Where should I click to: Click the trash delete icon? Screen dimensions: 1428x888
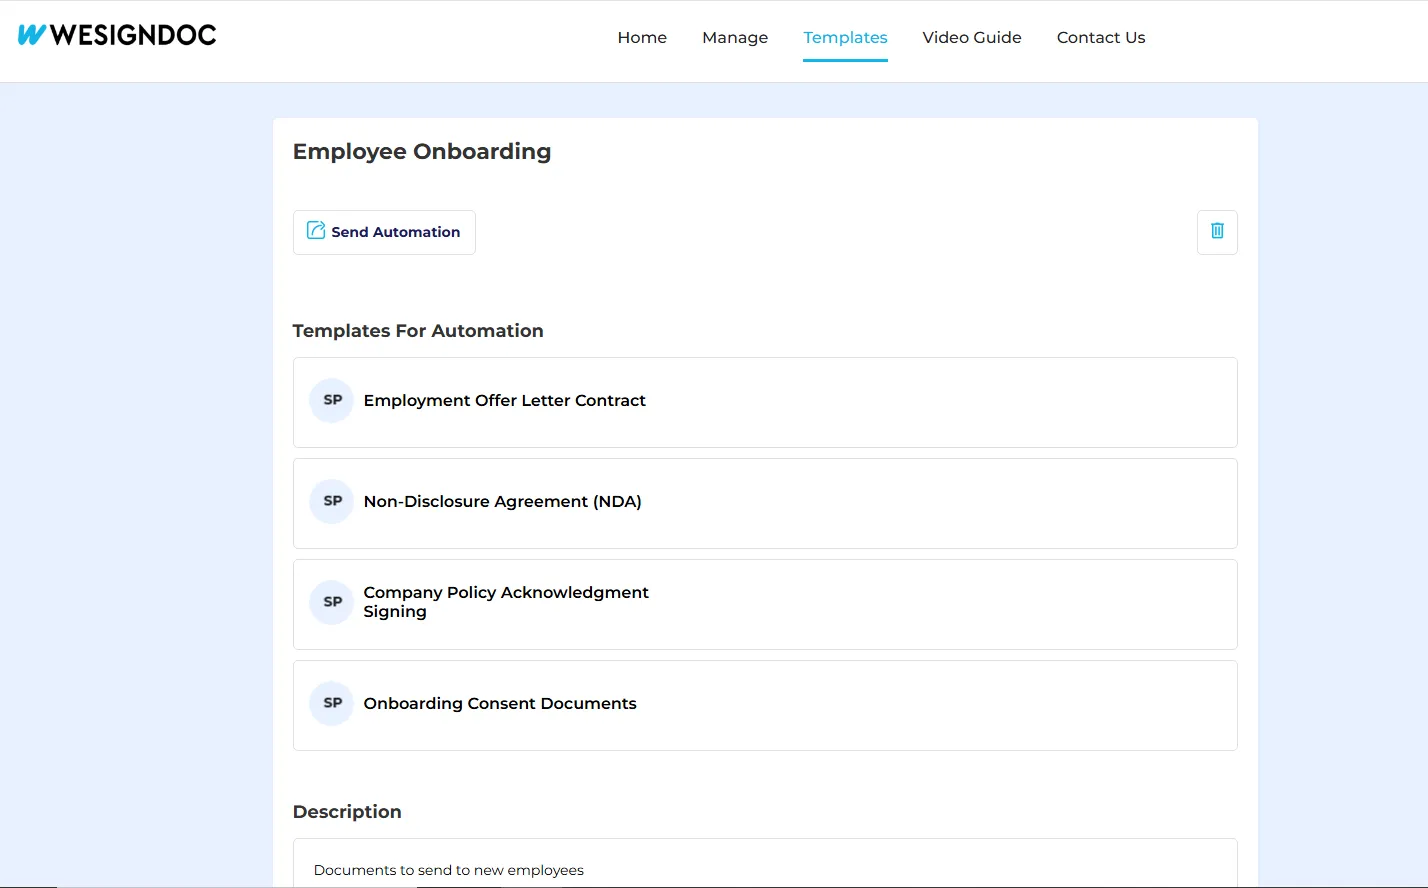click(x=1217, y=231)
